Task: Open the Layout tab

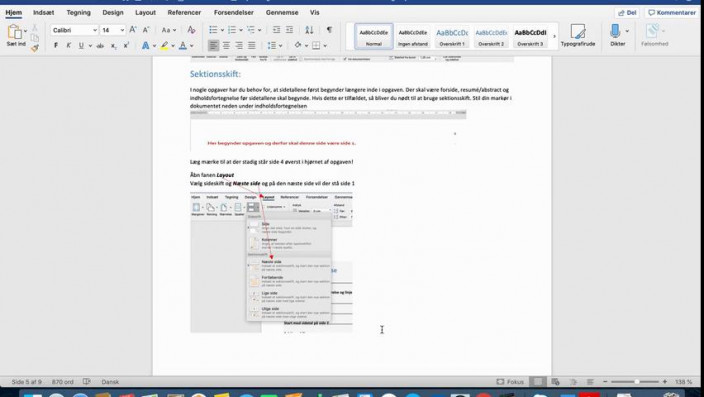Action: (x=145, y=13)
